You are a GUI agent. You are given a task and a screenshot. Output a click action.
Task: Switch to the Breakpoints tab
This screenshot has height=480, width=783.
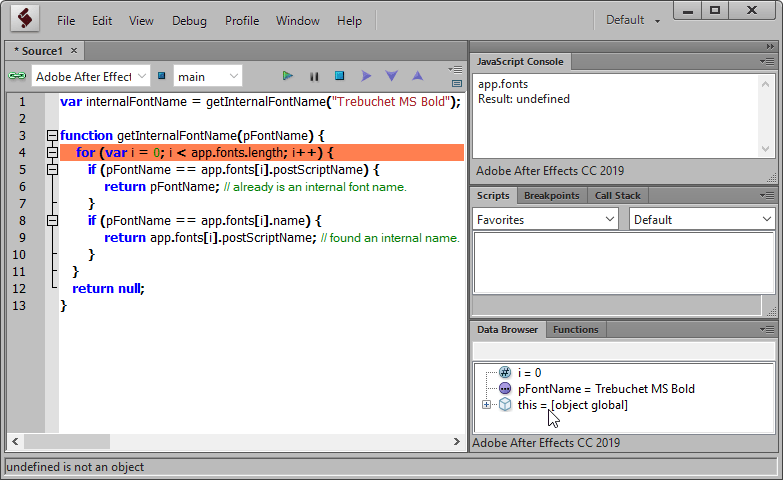tap(551, 195)
